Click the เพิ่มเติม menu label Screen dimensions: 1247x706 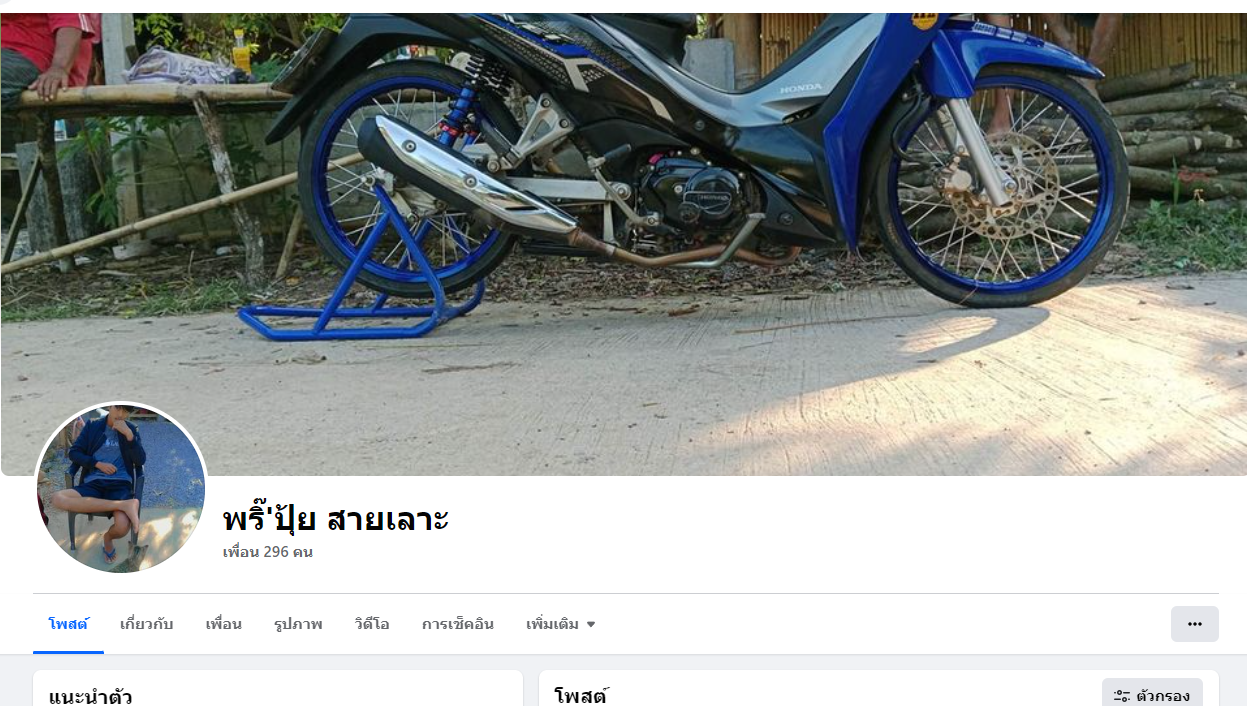tap(552, 624)
